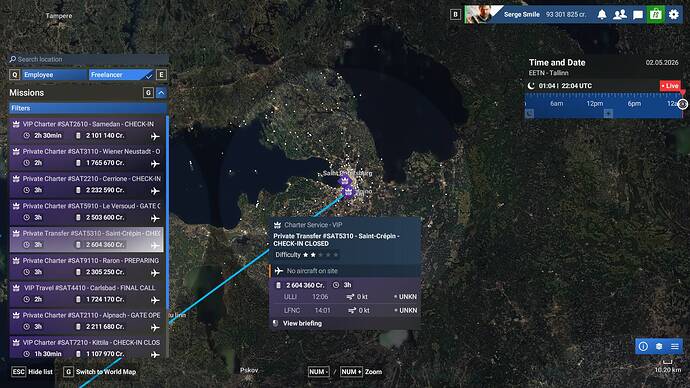Open the map layers icon

click(x=659, y=347)
